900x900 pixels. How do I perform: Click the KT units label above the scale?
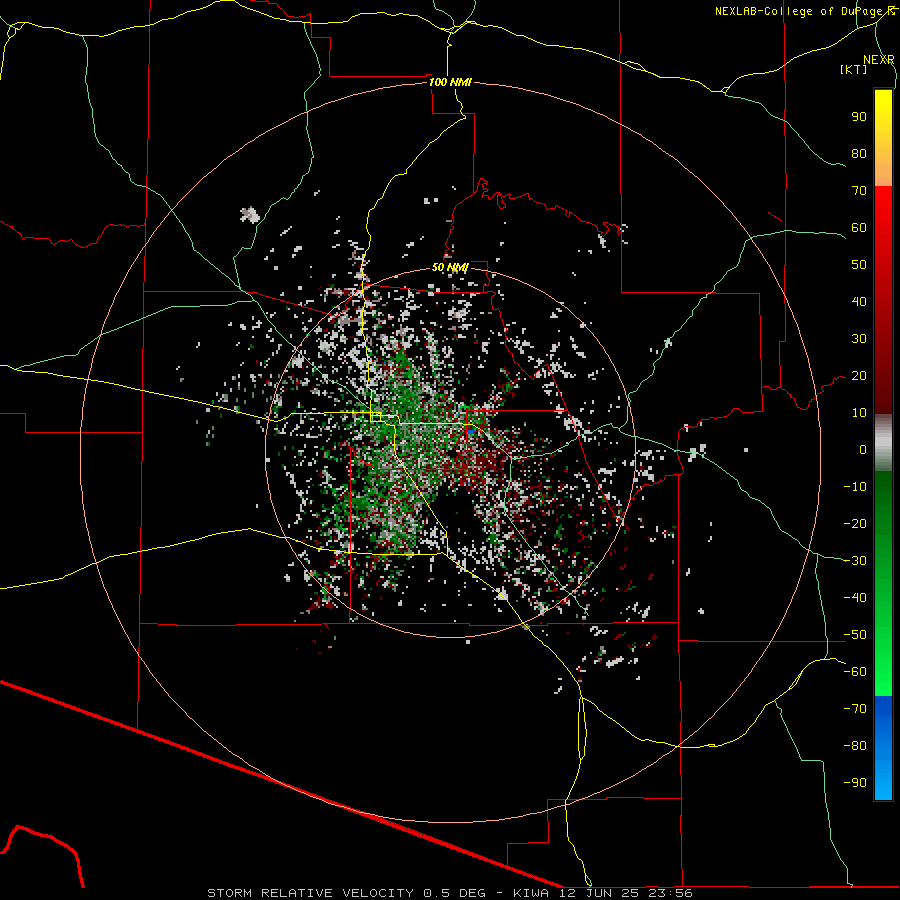(x=854, y=69)
